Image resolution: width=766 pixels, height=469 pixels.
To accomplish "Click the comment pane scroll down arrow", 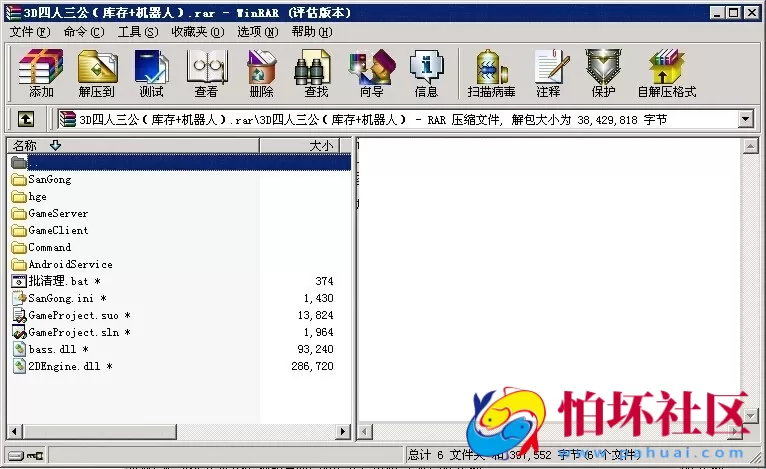I will (x=750, y=416).
